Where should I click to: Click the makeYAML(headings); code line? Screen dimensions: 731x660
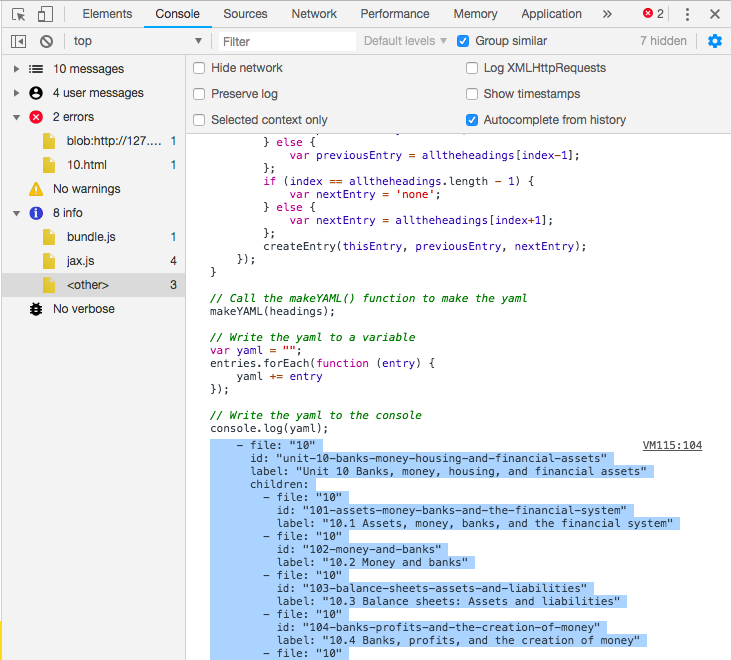pyautogui.click(x=272, y=311)
